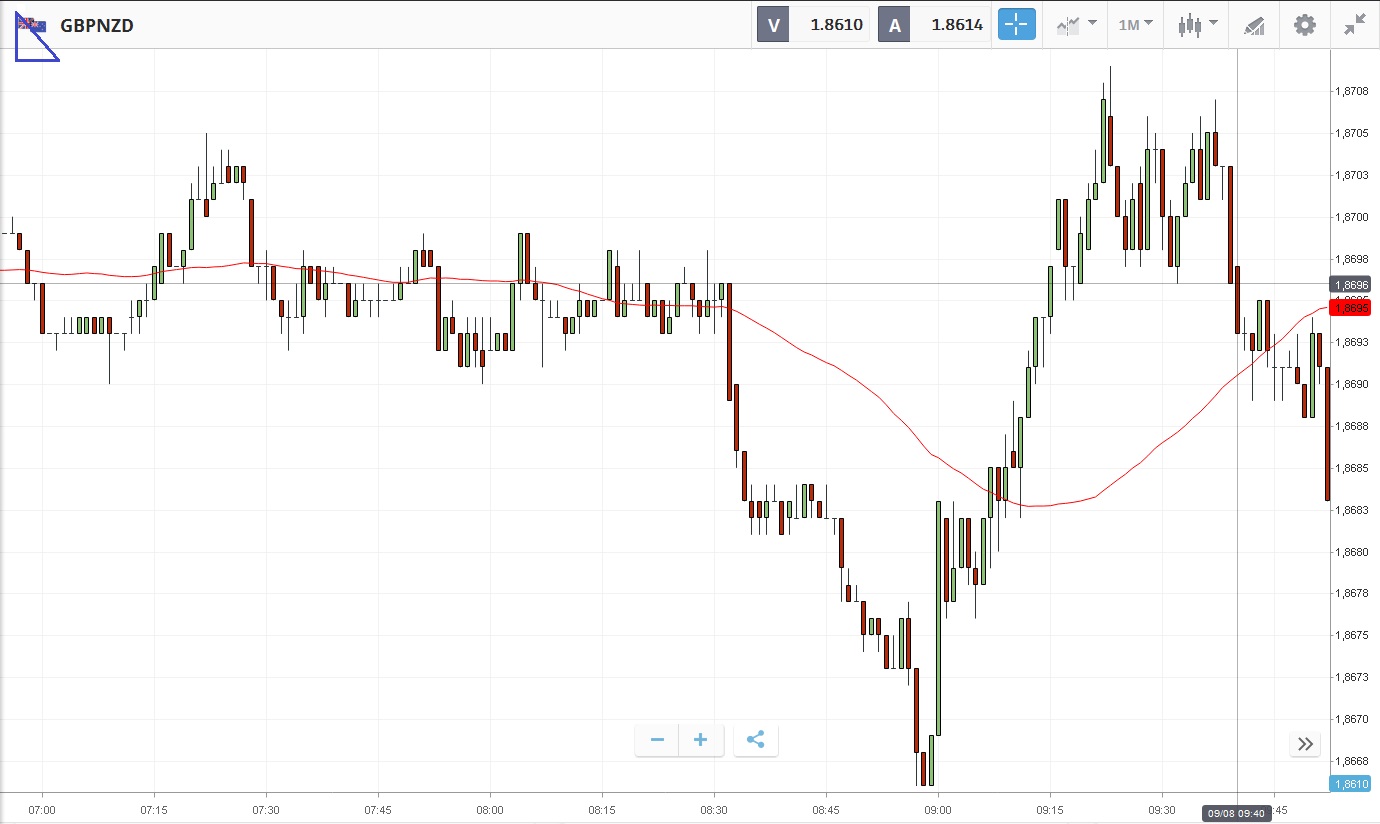Open the drawing tools pencil icon
The height and width of the screenshot is (824, 1380).
[x=1254, y=25]
